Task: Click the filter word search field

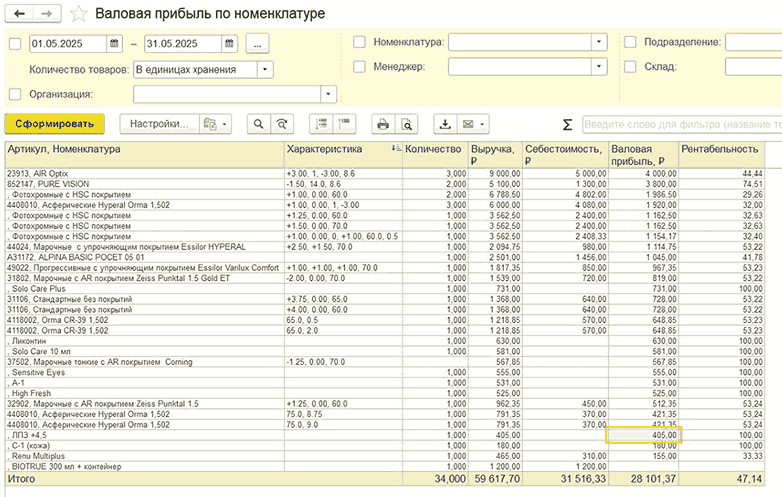Action: pos(682,125)
